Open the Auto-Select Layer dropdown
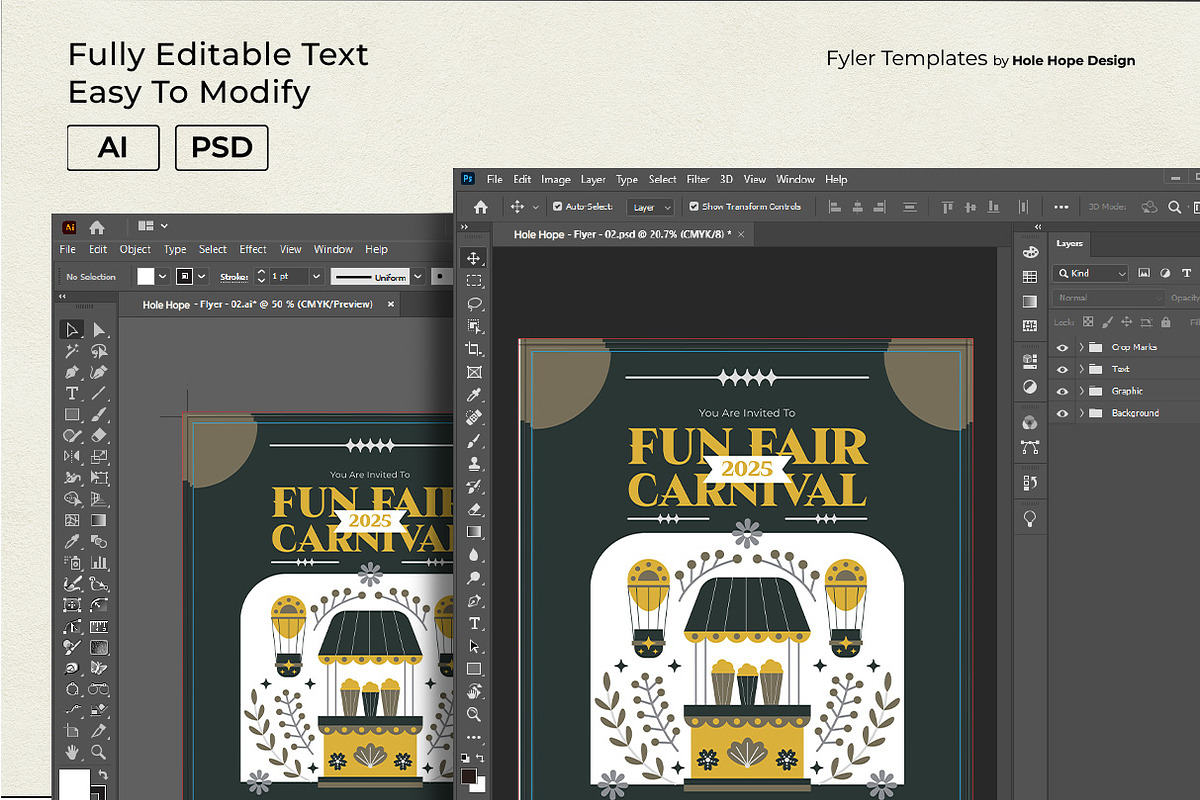The width and height of the screenshot is (1200, 800). pos(652,207)
